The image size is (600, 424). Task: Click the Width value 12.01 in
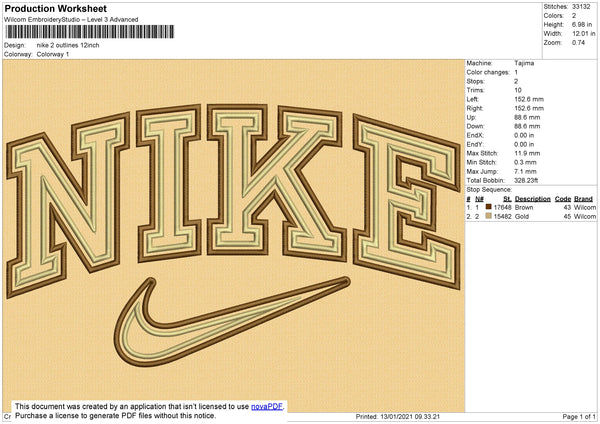(x=584, y=34)
